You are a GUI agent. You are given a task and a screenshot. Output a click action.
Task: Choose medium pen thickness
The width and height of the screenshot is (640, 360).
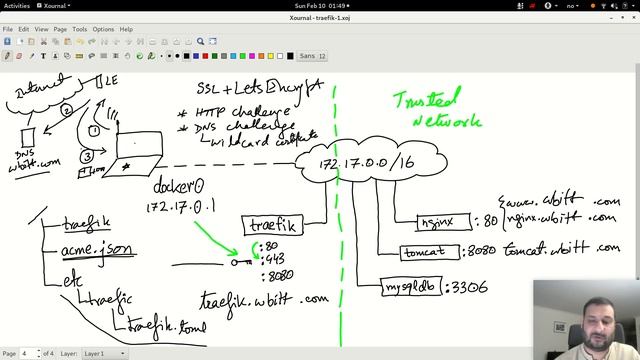point(169,56)
